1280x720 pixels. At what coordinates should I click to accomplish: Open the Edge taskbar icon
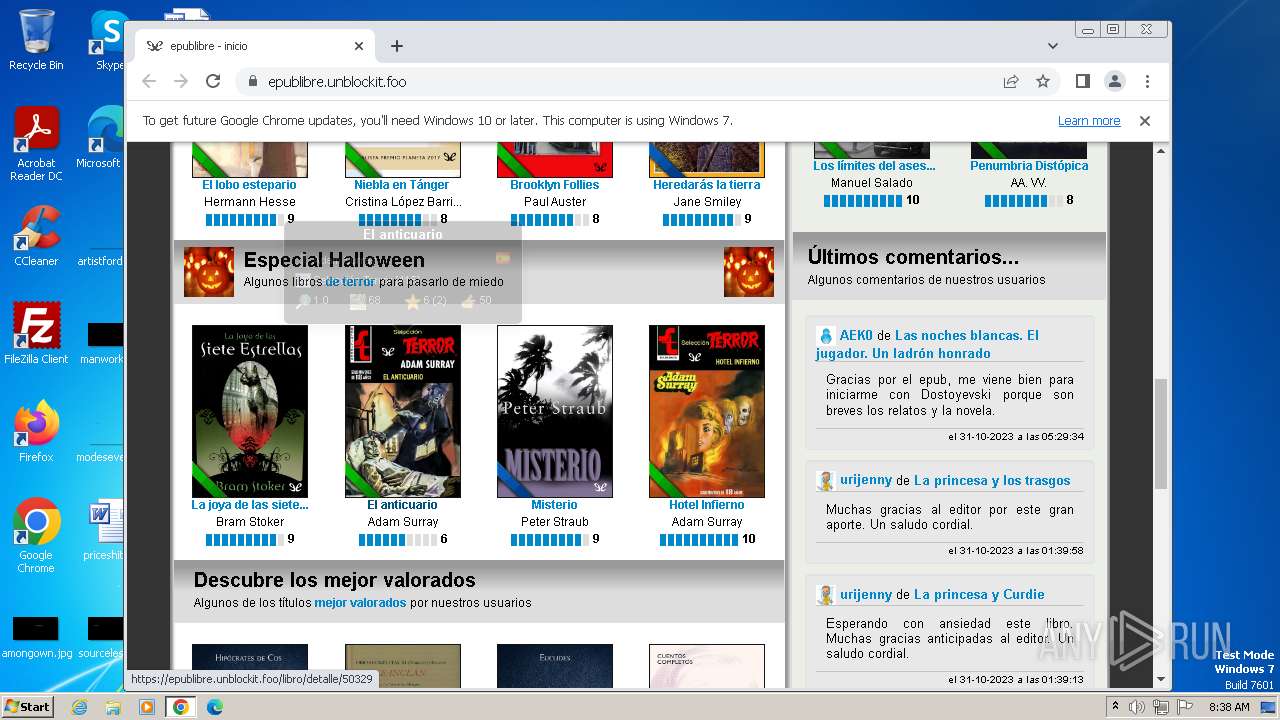click(x=214, y=707)
